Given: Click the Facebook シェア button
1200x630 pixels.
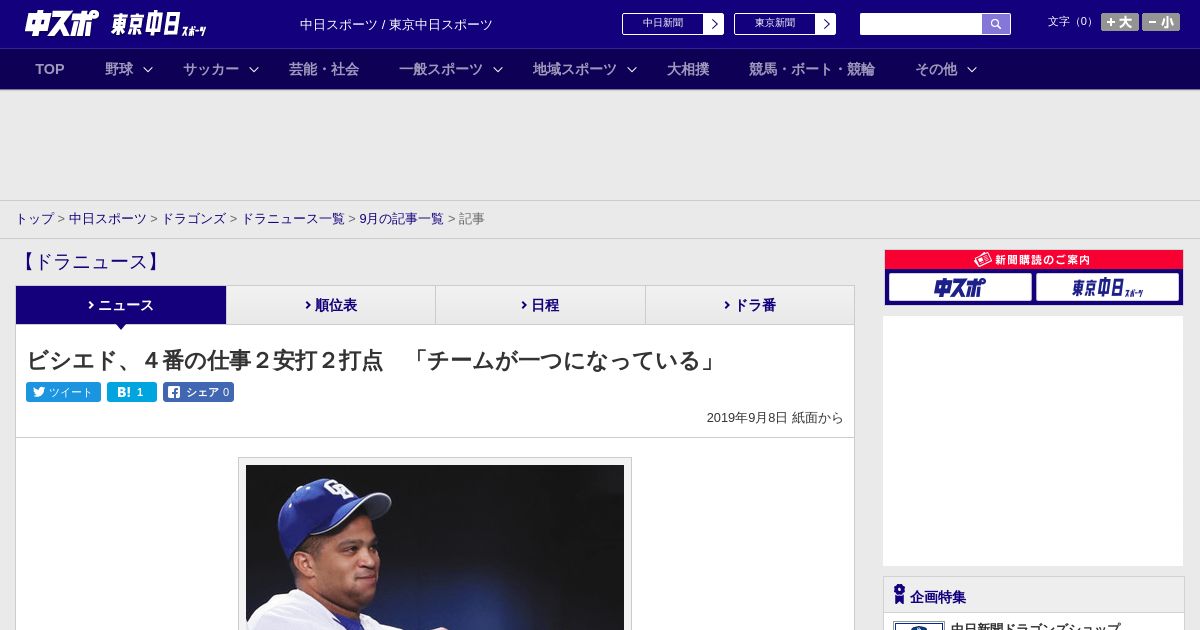Looking at the screenshot, I should [x=198, y=392].
